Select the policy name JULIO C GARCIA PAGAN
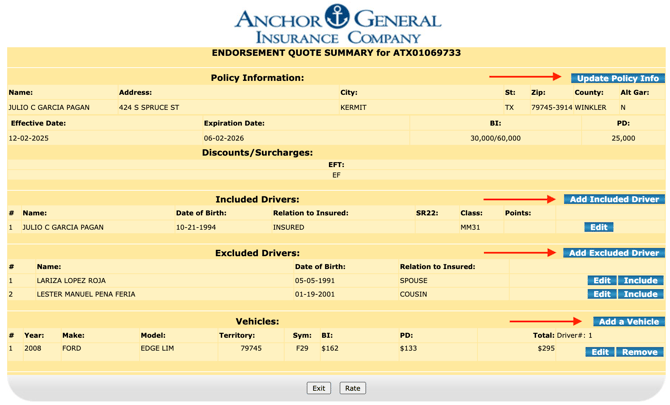This screenshot has height=405, width=670. [x=49, y=108]
